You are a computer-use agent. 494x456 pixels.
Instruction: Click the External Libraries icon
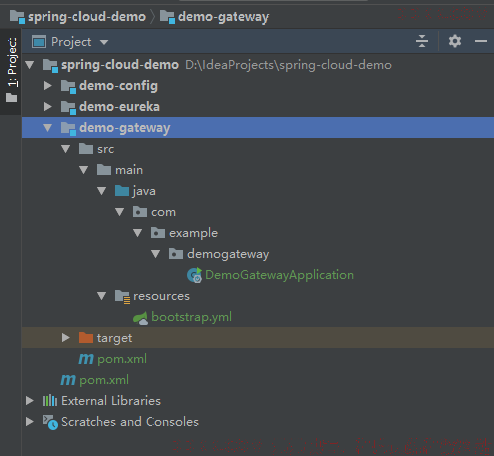(x=50, y=401)
